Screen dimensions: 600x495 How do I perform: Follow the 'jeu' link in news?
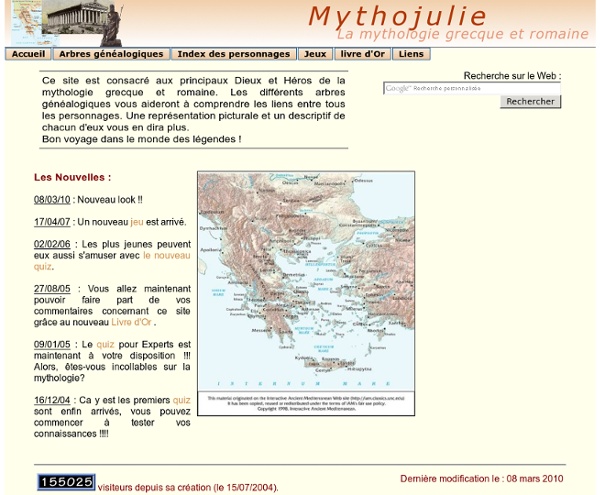point(137,222)
